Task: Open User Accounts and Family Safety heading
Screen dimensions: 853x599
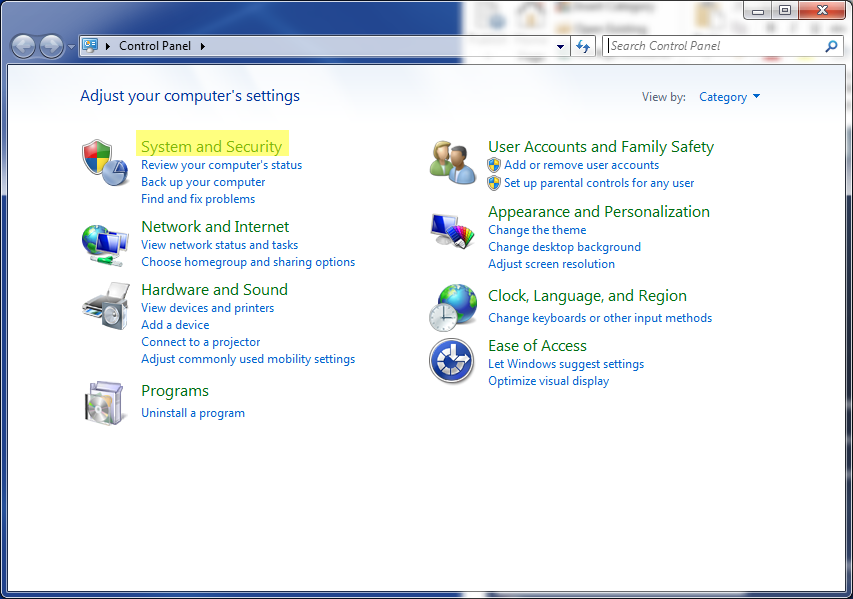Action: click(601, 146)
